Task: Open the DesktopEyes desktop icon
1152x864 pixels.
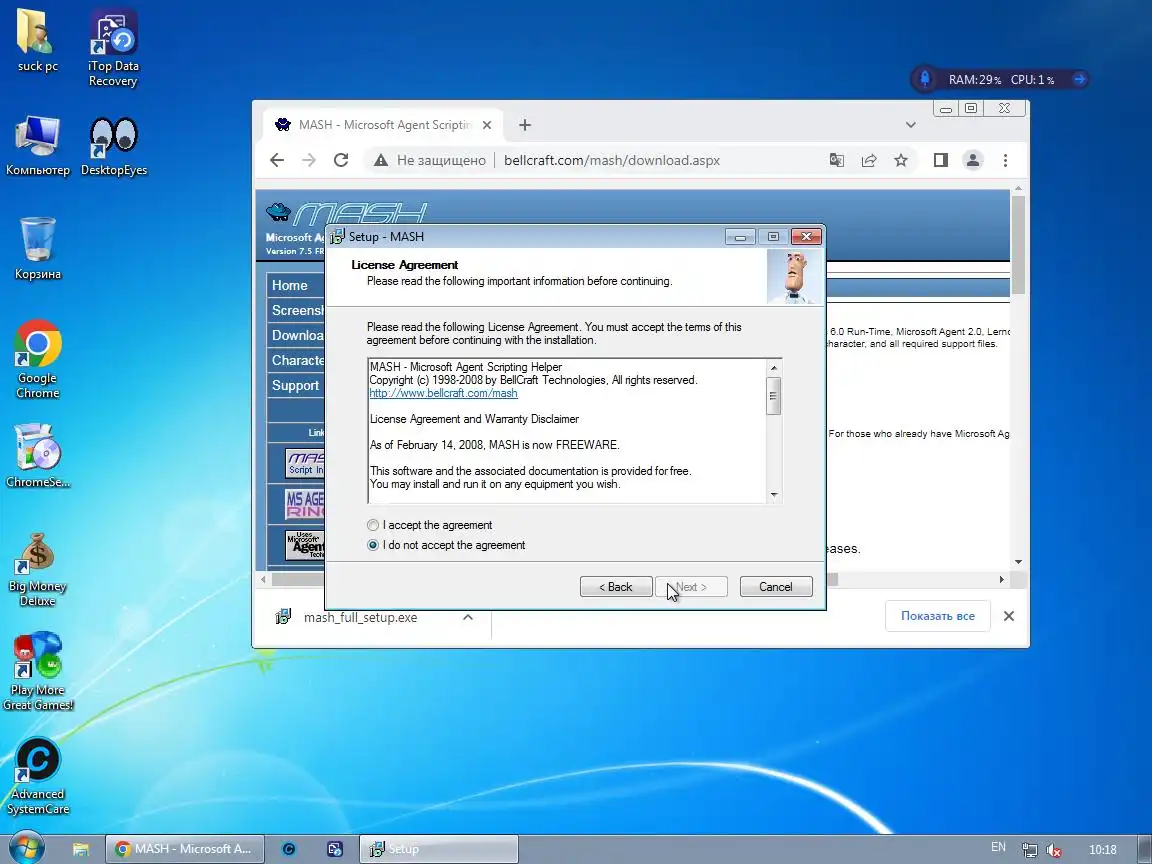Action: coord(114,145)
